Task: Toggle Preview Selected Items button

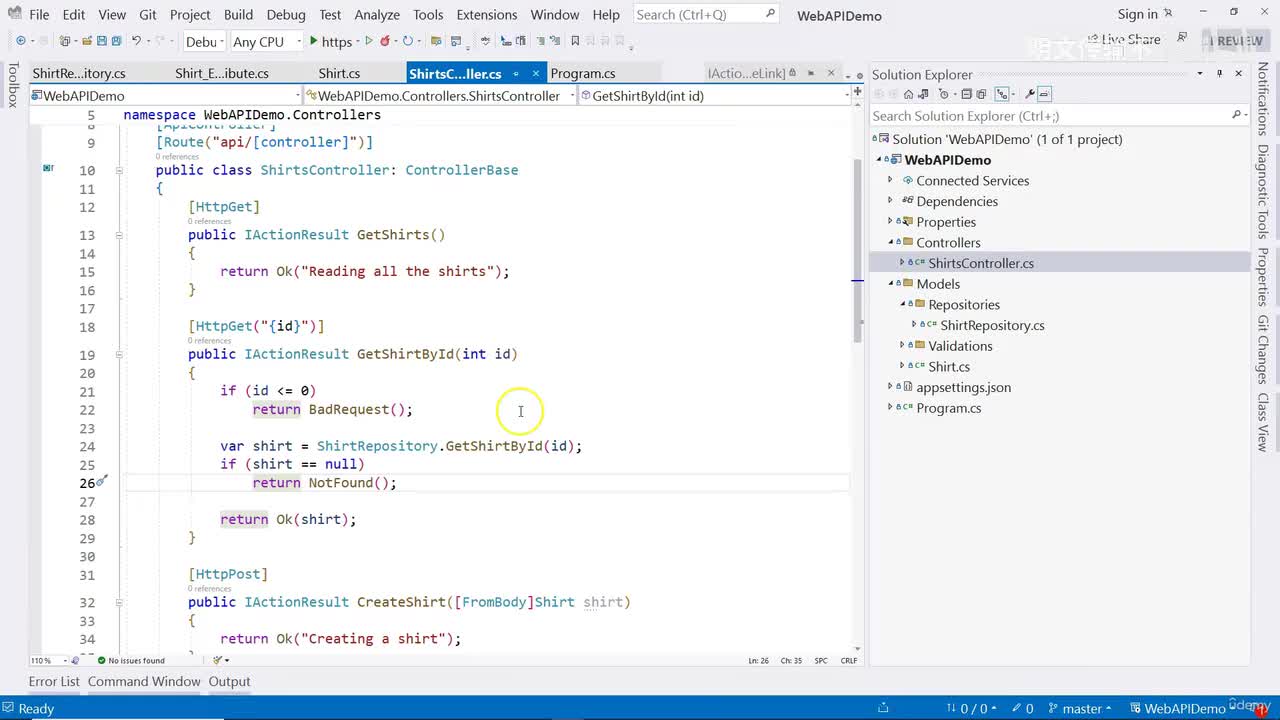Action: (1044, 94)
